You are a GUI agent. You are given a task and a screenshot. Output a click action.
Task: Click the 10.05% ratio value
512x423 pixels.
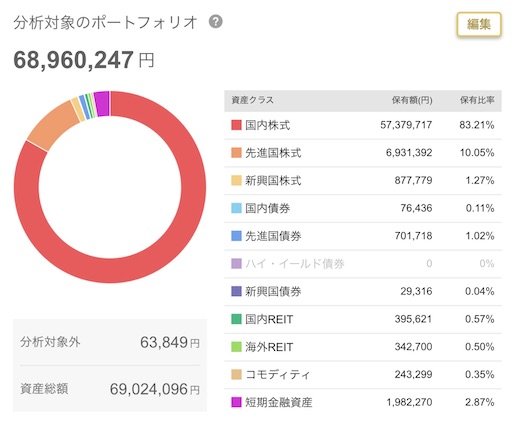(x=477, y=153)
